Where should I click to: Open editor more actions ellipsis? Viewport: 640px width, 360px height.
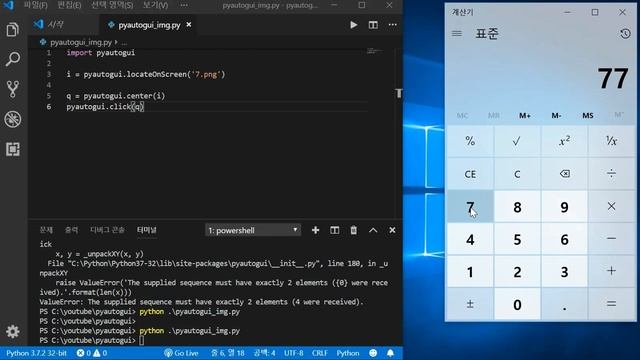(393, 25)
